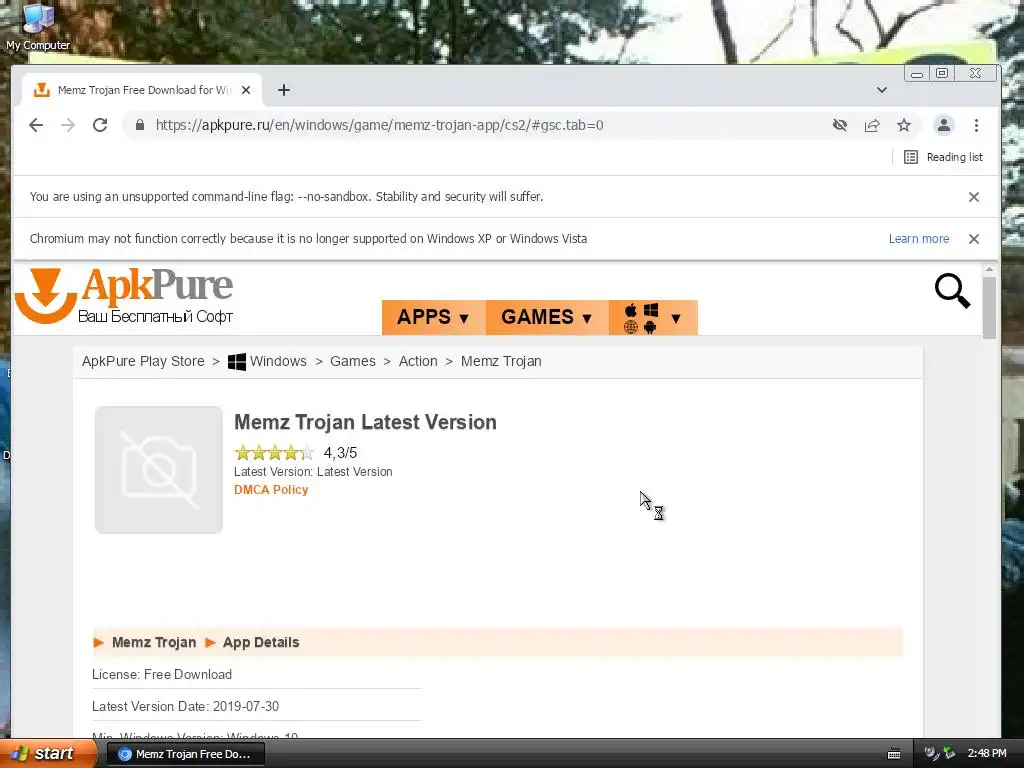Click the forward navigation arrow
Image resolution: width=1024 pixels, height=768 pixels.
[x=68, y=125]
